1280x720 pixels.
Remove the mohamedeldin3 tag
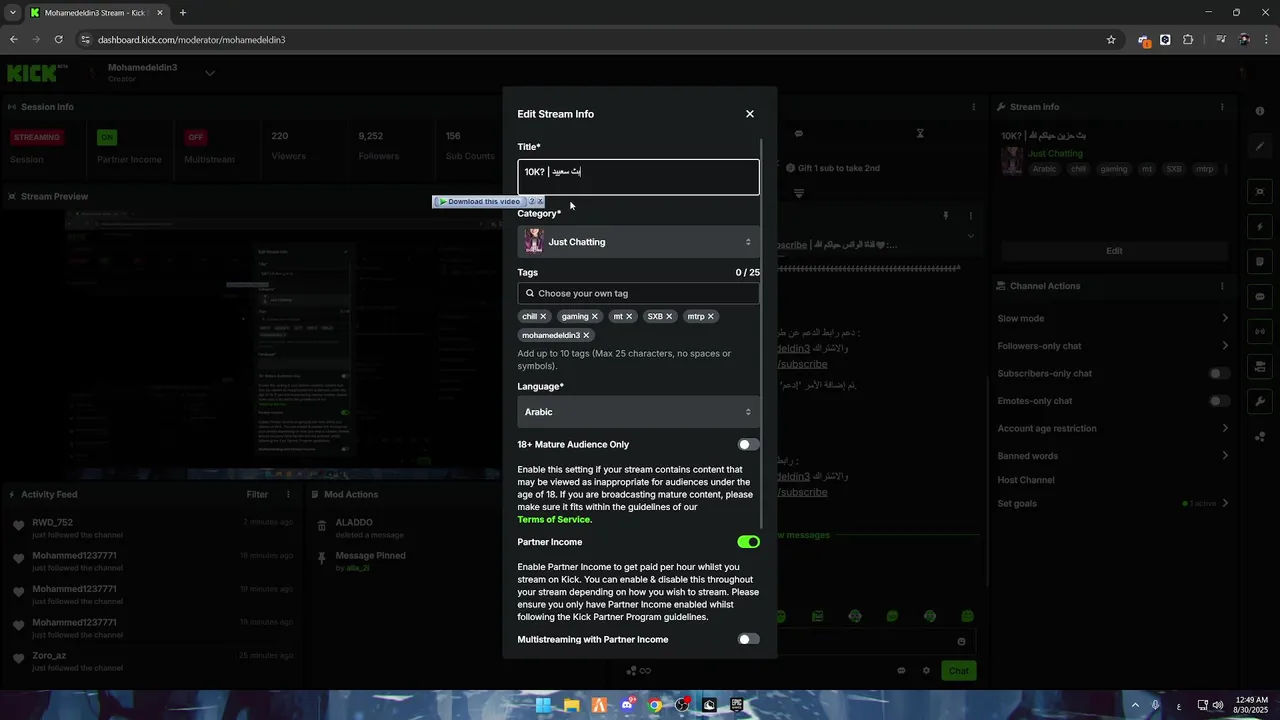[586, 335]
